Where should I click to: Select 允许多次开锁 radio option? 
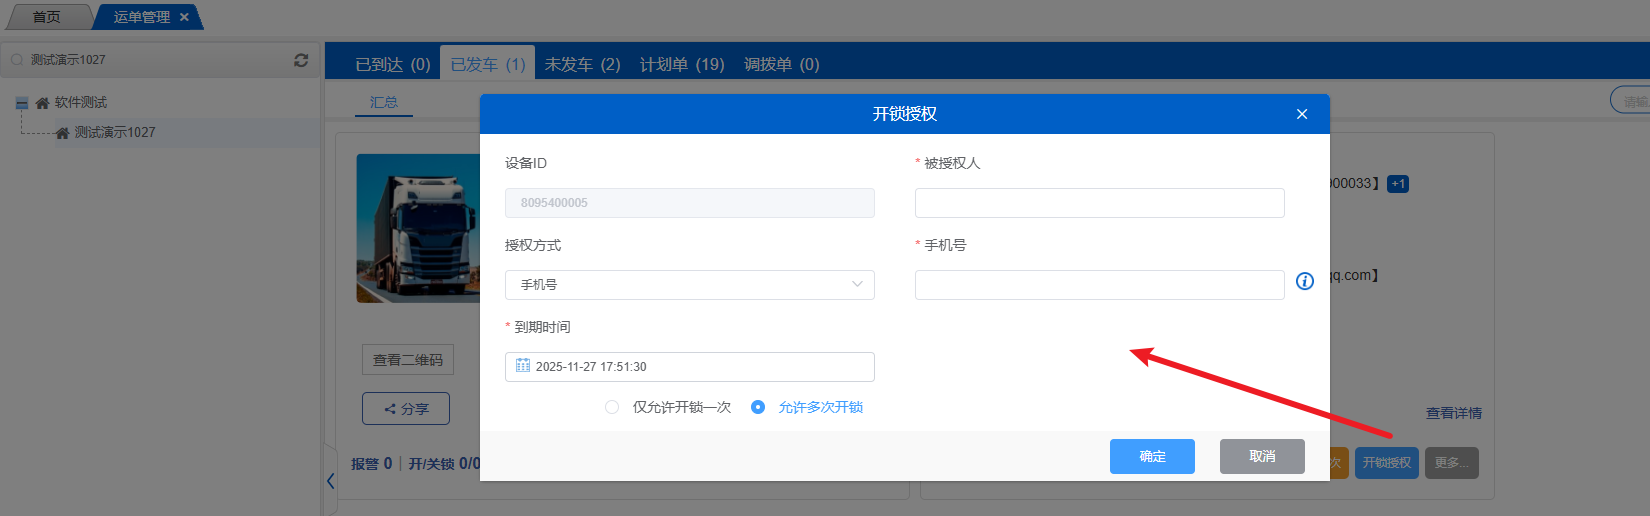pos(758,407)
